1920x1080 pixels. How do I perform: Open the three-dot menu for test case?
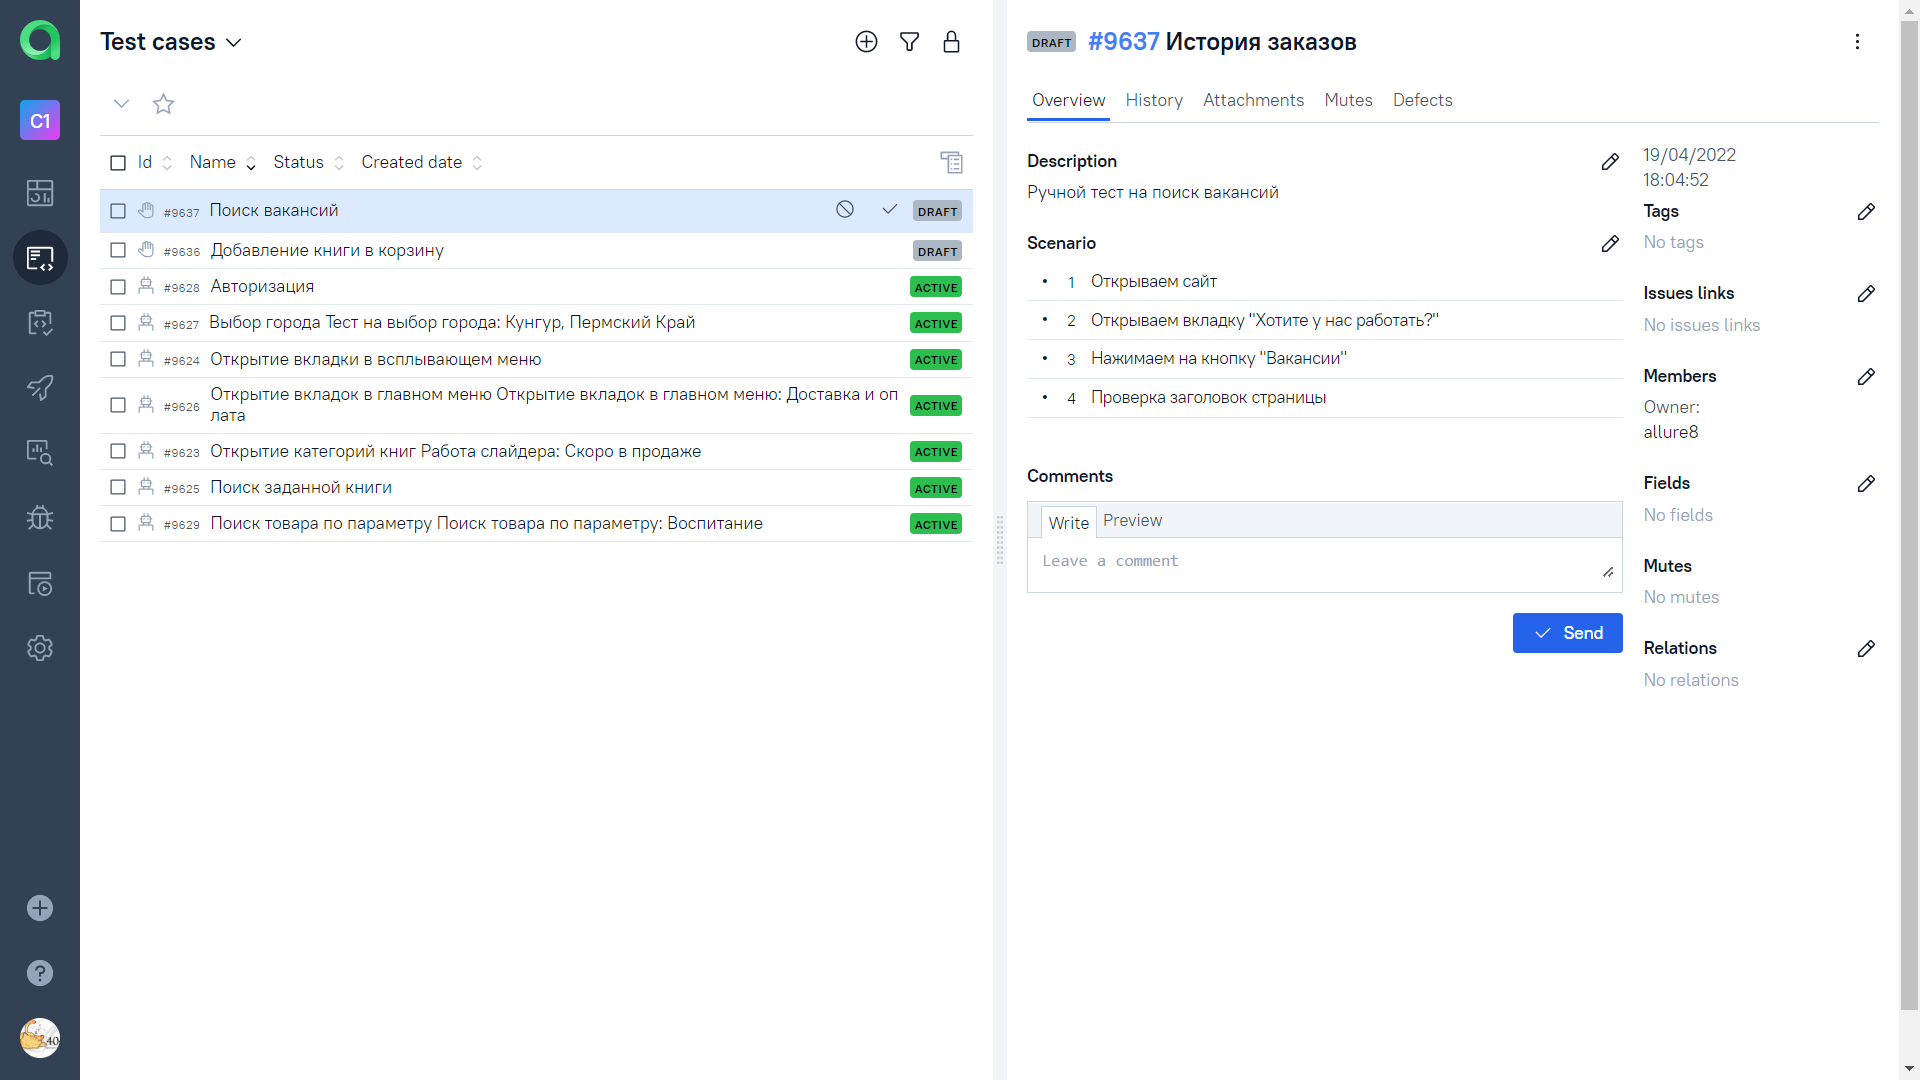[x=1857, y=42]
